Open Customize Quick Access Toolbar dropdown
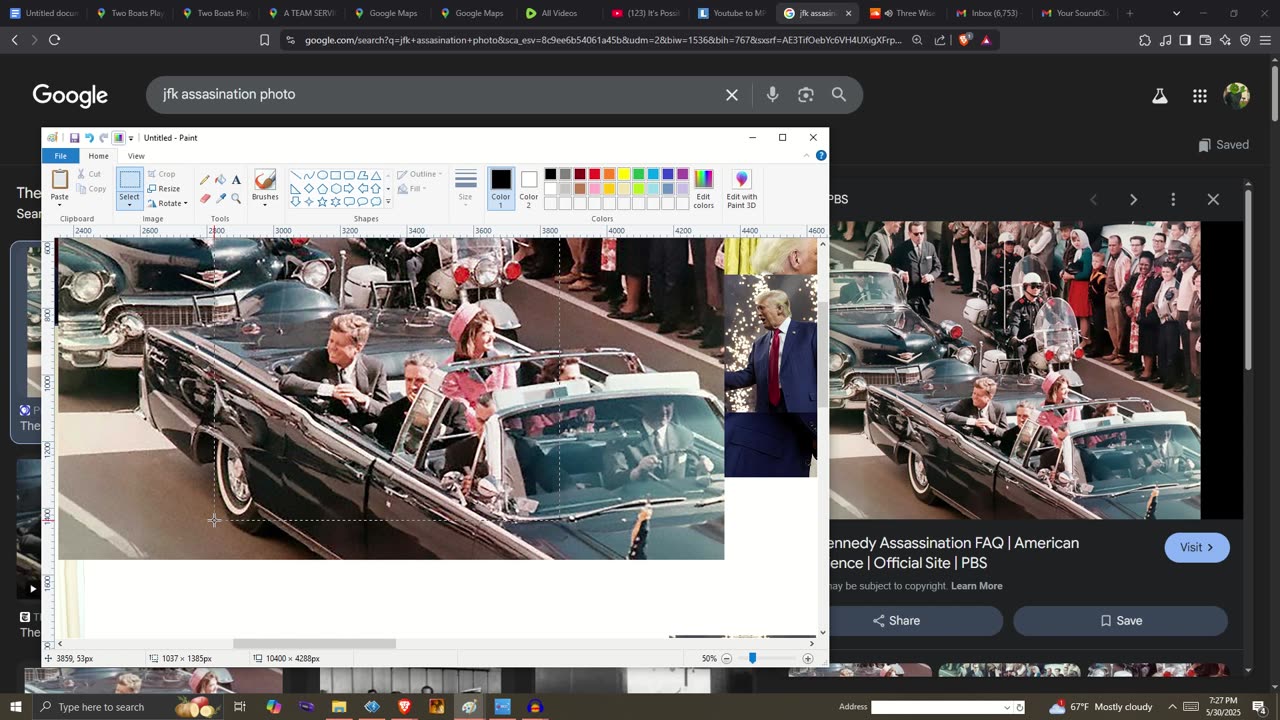The width and height of the screenshot is (1280, 720). [131, 138]
